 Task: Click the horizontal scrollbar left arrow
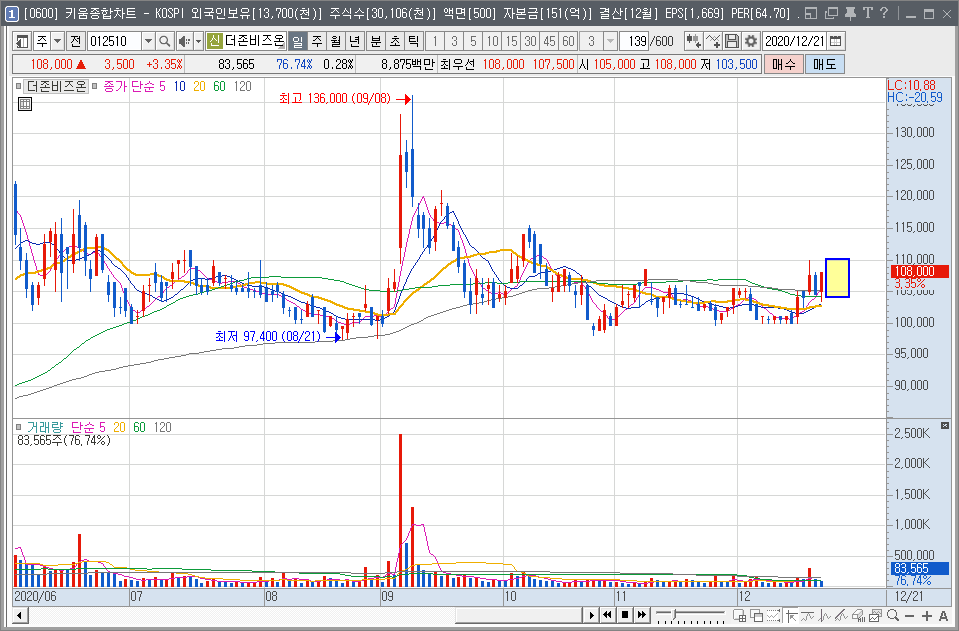point(20,615)
